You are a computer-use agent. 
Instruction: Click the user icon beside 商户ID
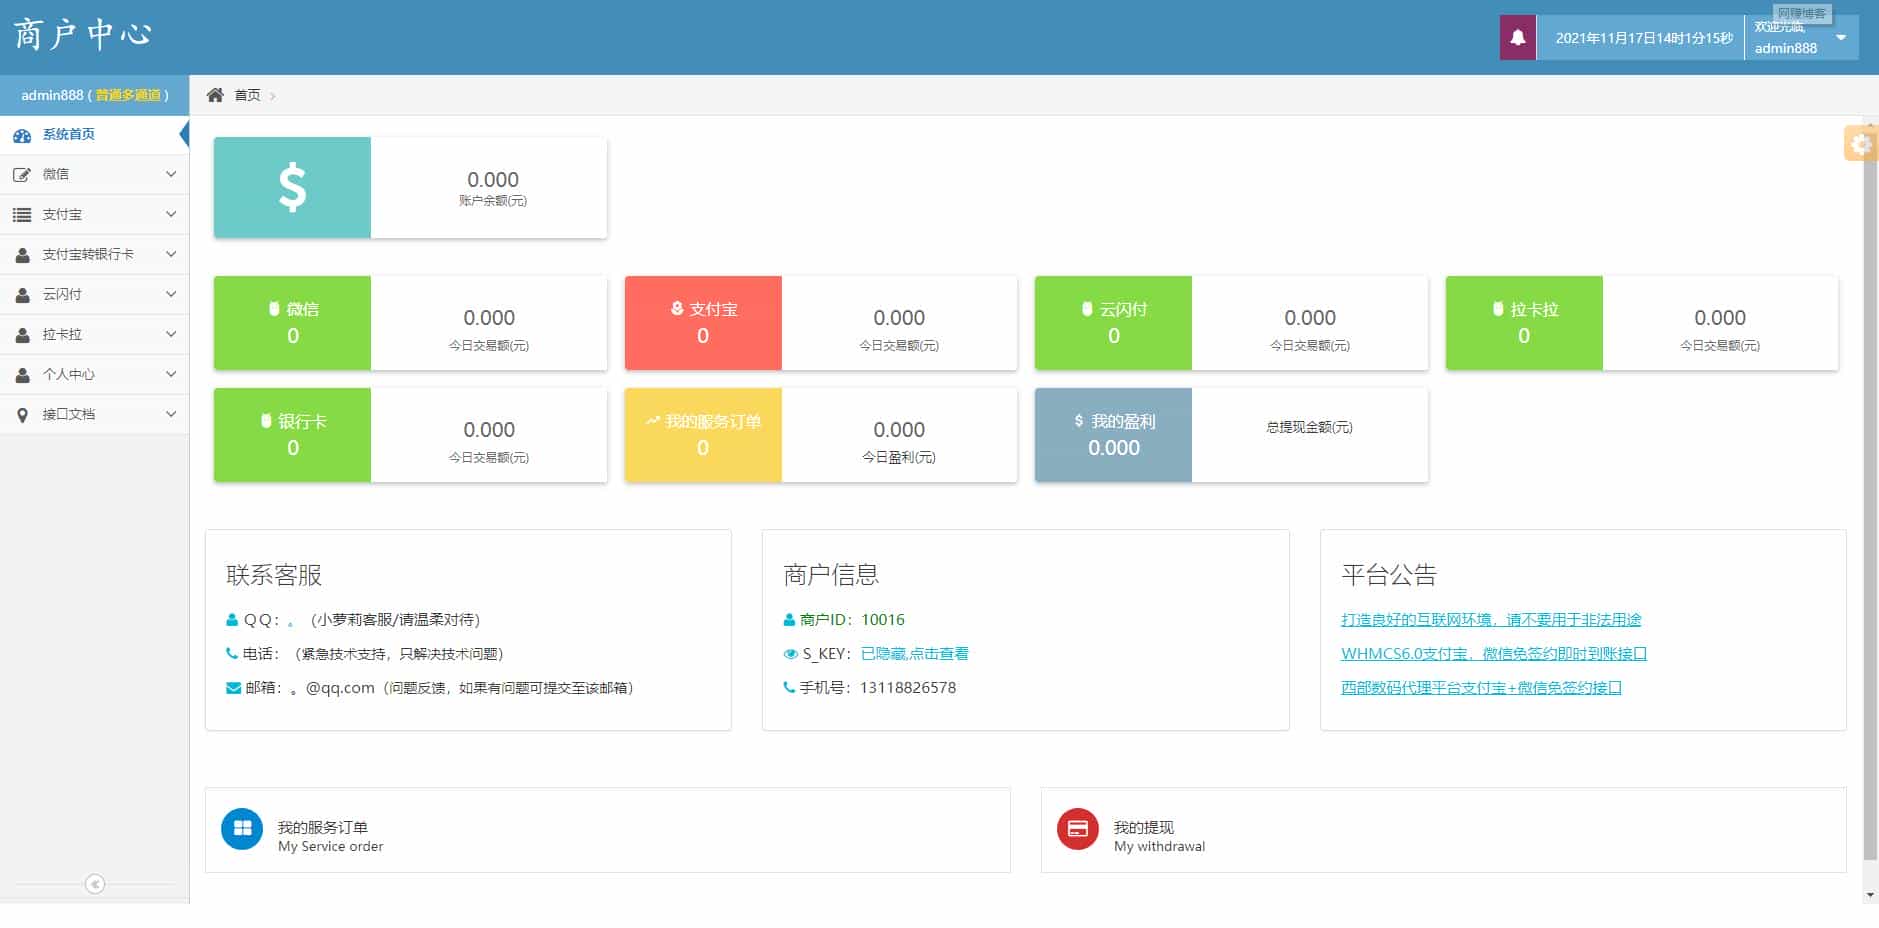[789, 620]
